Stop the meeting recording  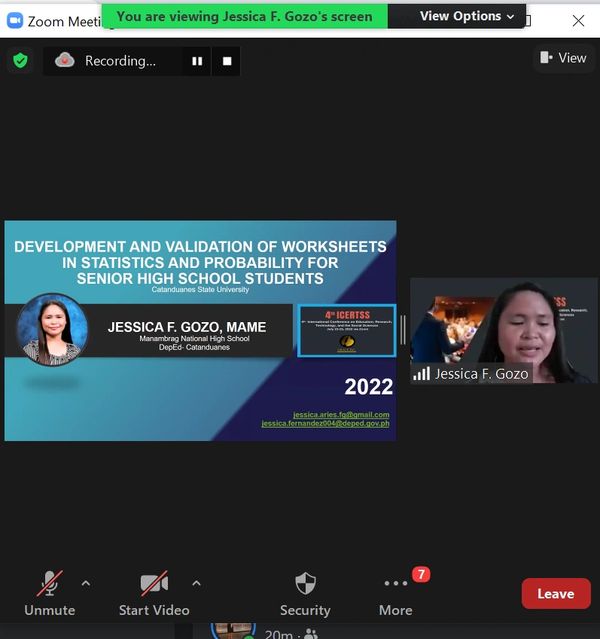pyautogui.click(x=227, y=61)
